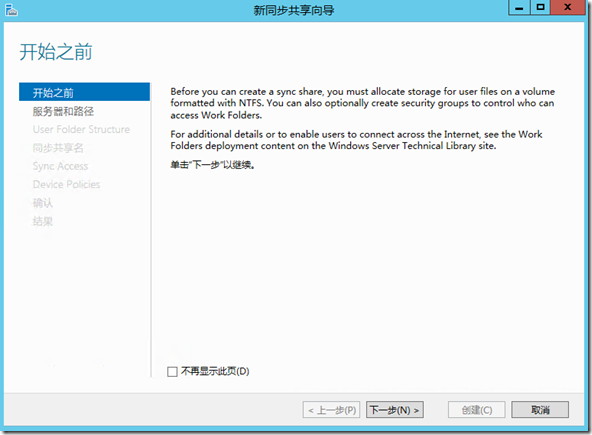The width and height of the screenshot is (592, 435).
Task: Open the 服务器和路径 step
Action: [x=63, y=111]
